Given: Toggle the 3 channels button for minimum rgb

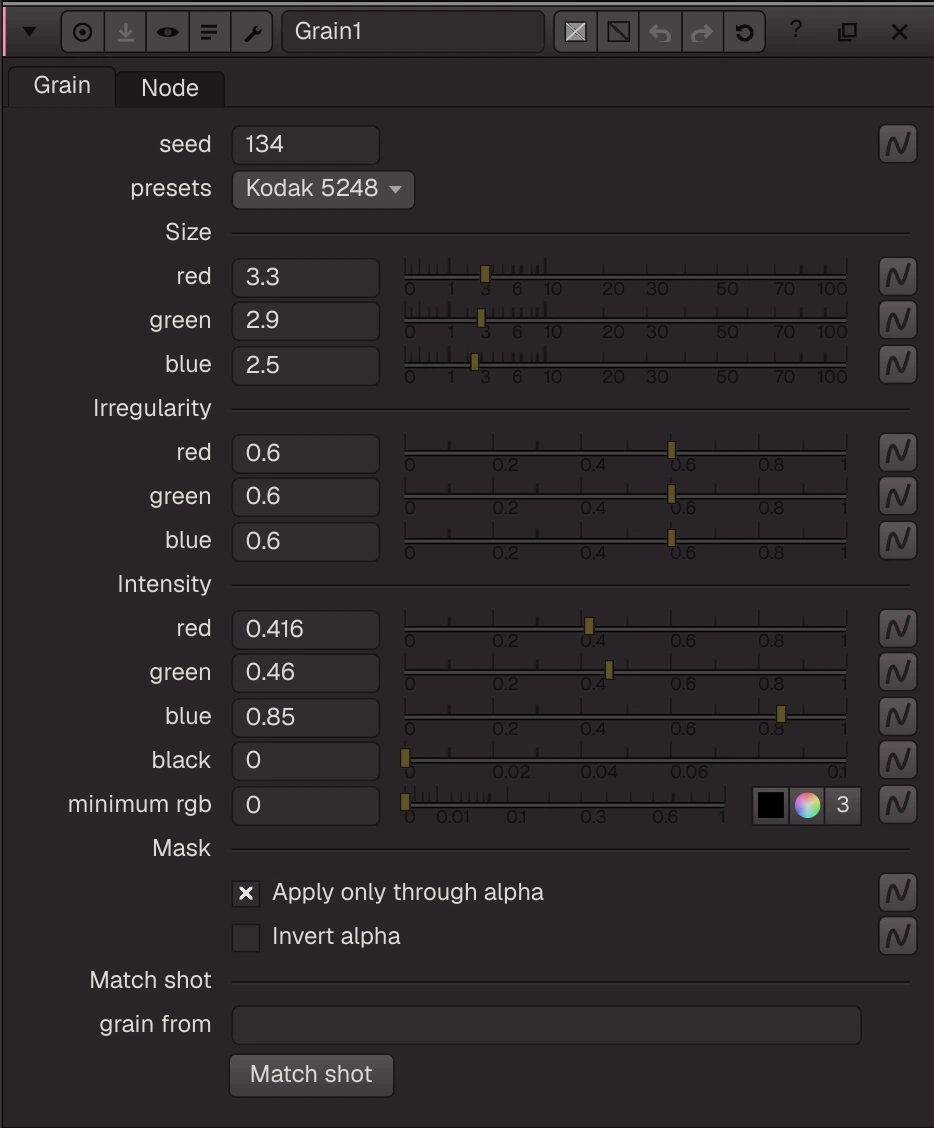Looking at the screenshot, I should click(x=843, y=806).
